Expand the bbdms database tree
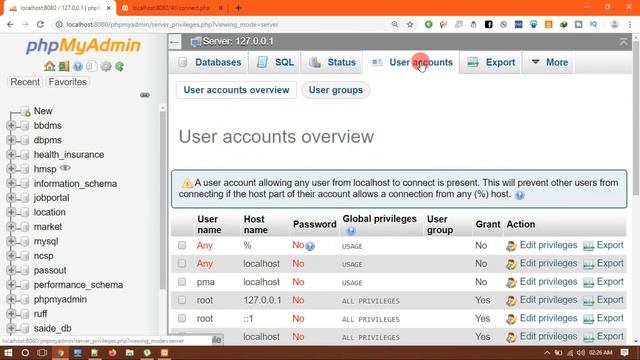 click(x=11, y=125)
